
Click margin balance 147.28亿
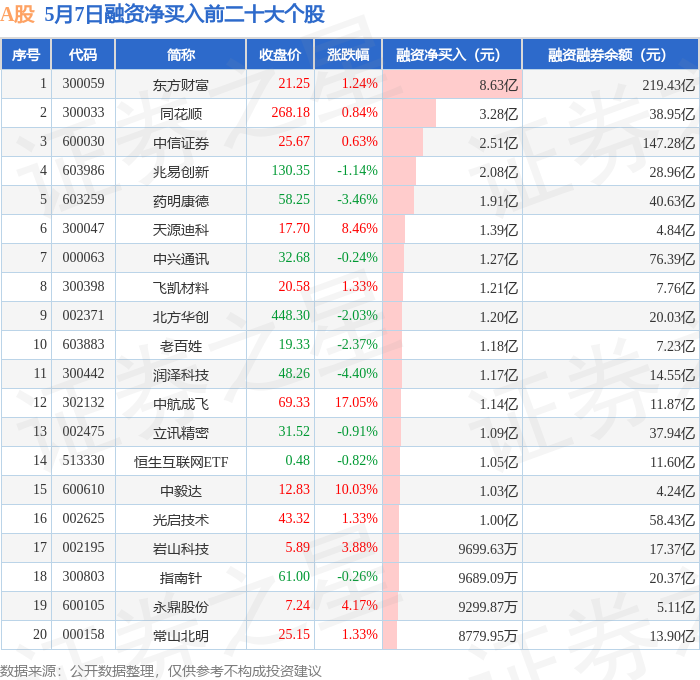point(669,143)
